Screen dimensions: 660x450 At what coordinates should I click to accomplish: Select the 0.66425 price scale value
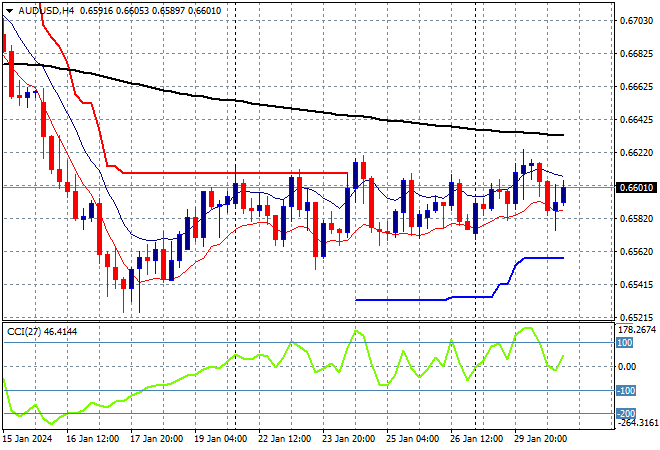pos(636,120)
